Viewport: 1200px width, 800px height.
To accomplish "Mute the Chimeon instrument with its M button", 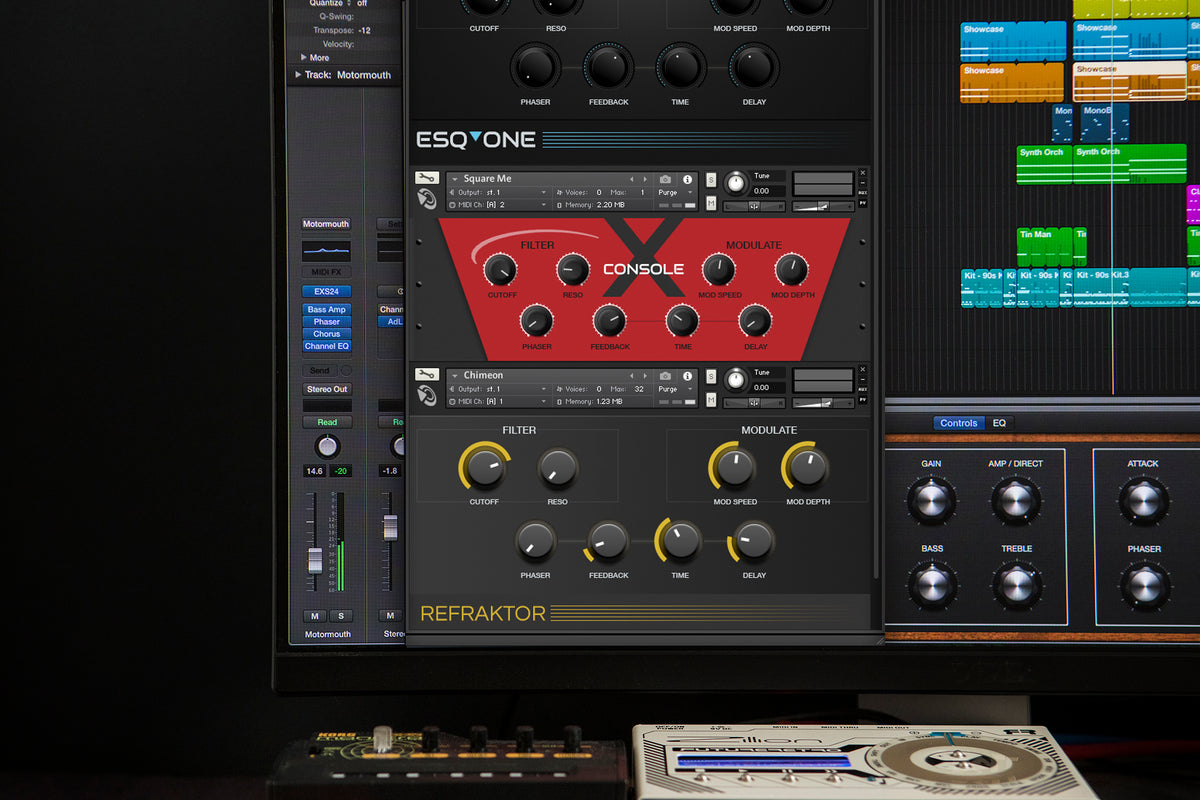I will click(711, 398).
